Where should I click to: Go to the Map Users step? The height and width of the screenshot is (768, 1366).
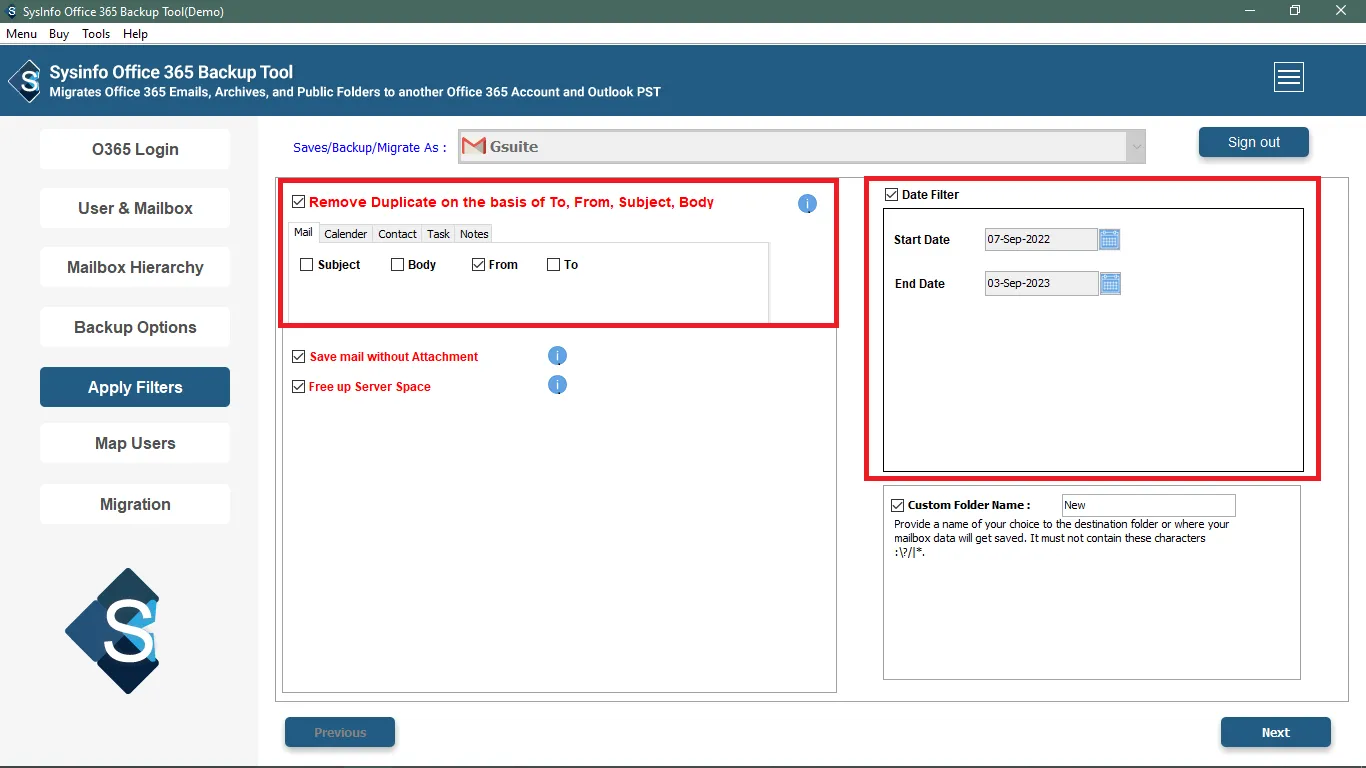135,444
